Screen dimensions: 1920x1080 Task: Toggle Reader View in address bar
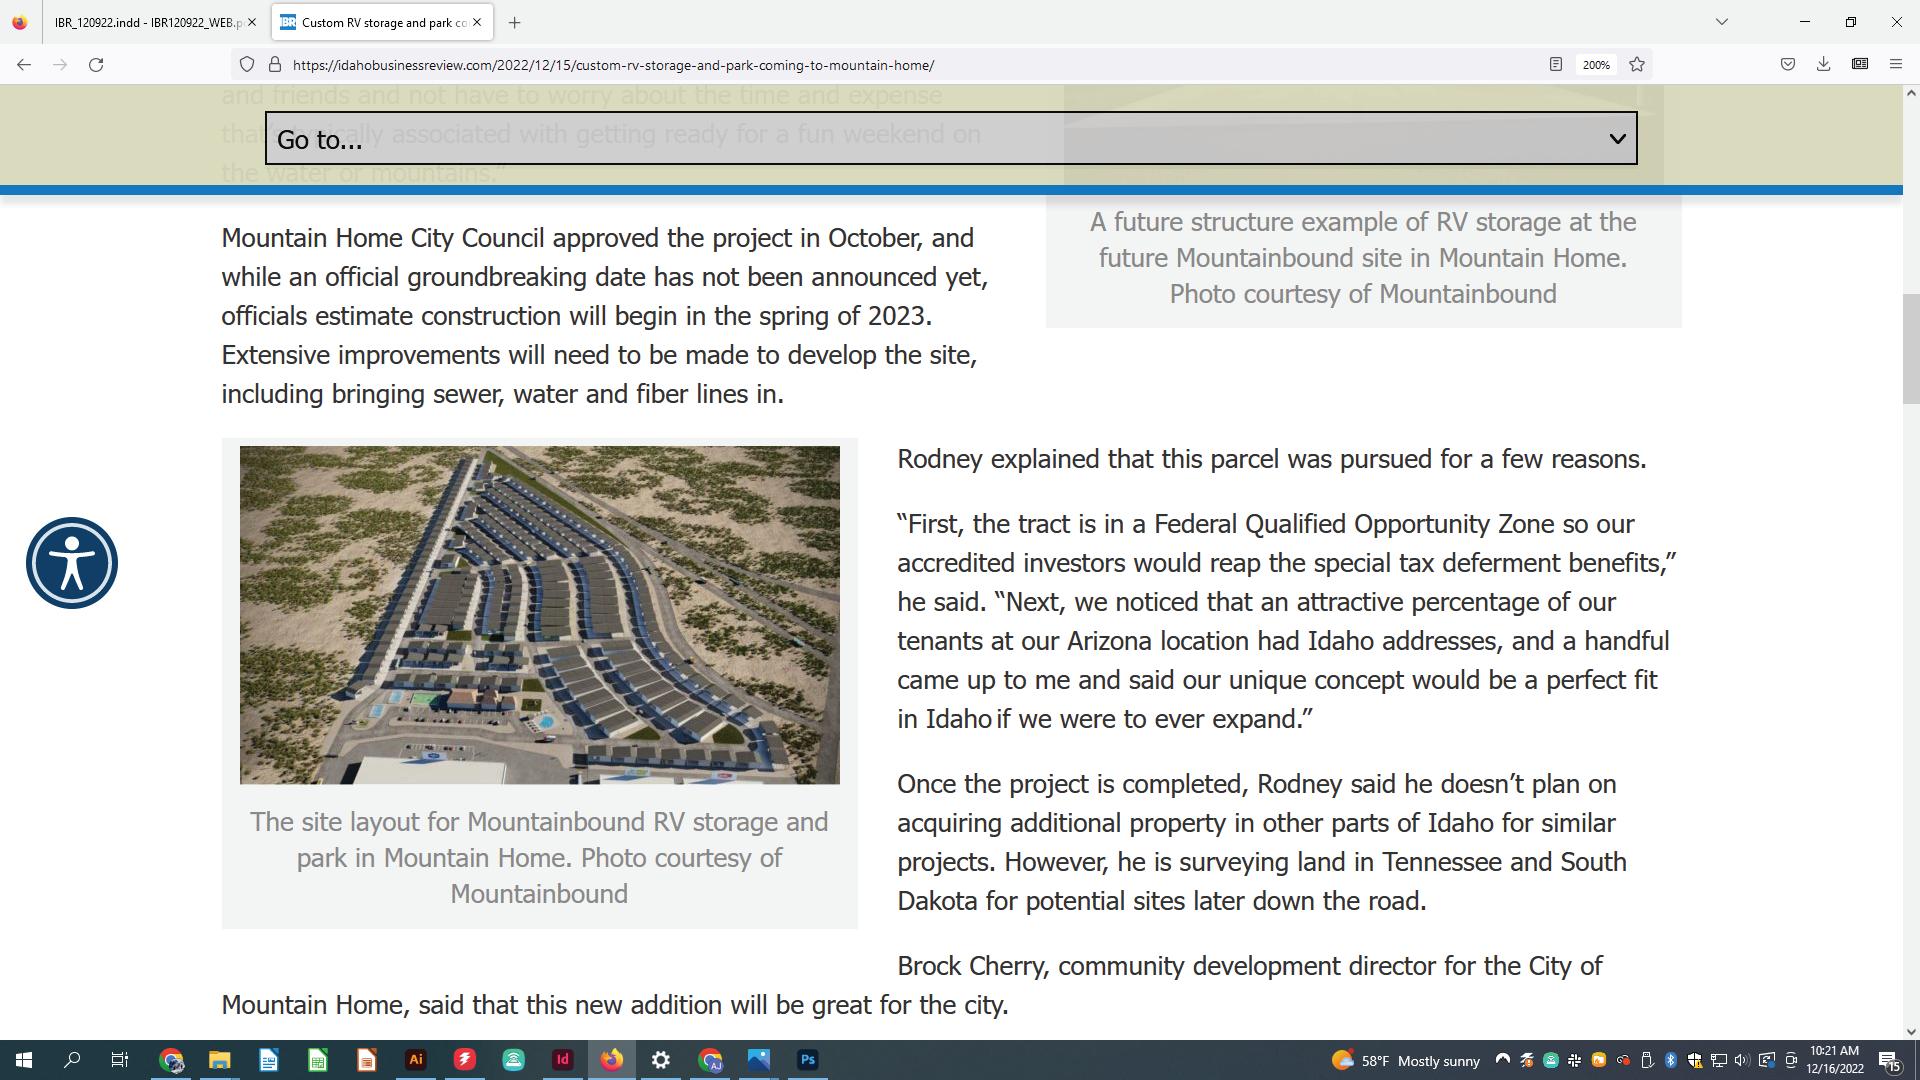pyautogui.click(x=1555, y=65)
